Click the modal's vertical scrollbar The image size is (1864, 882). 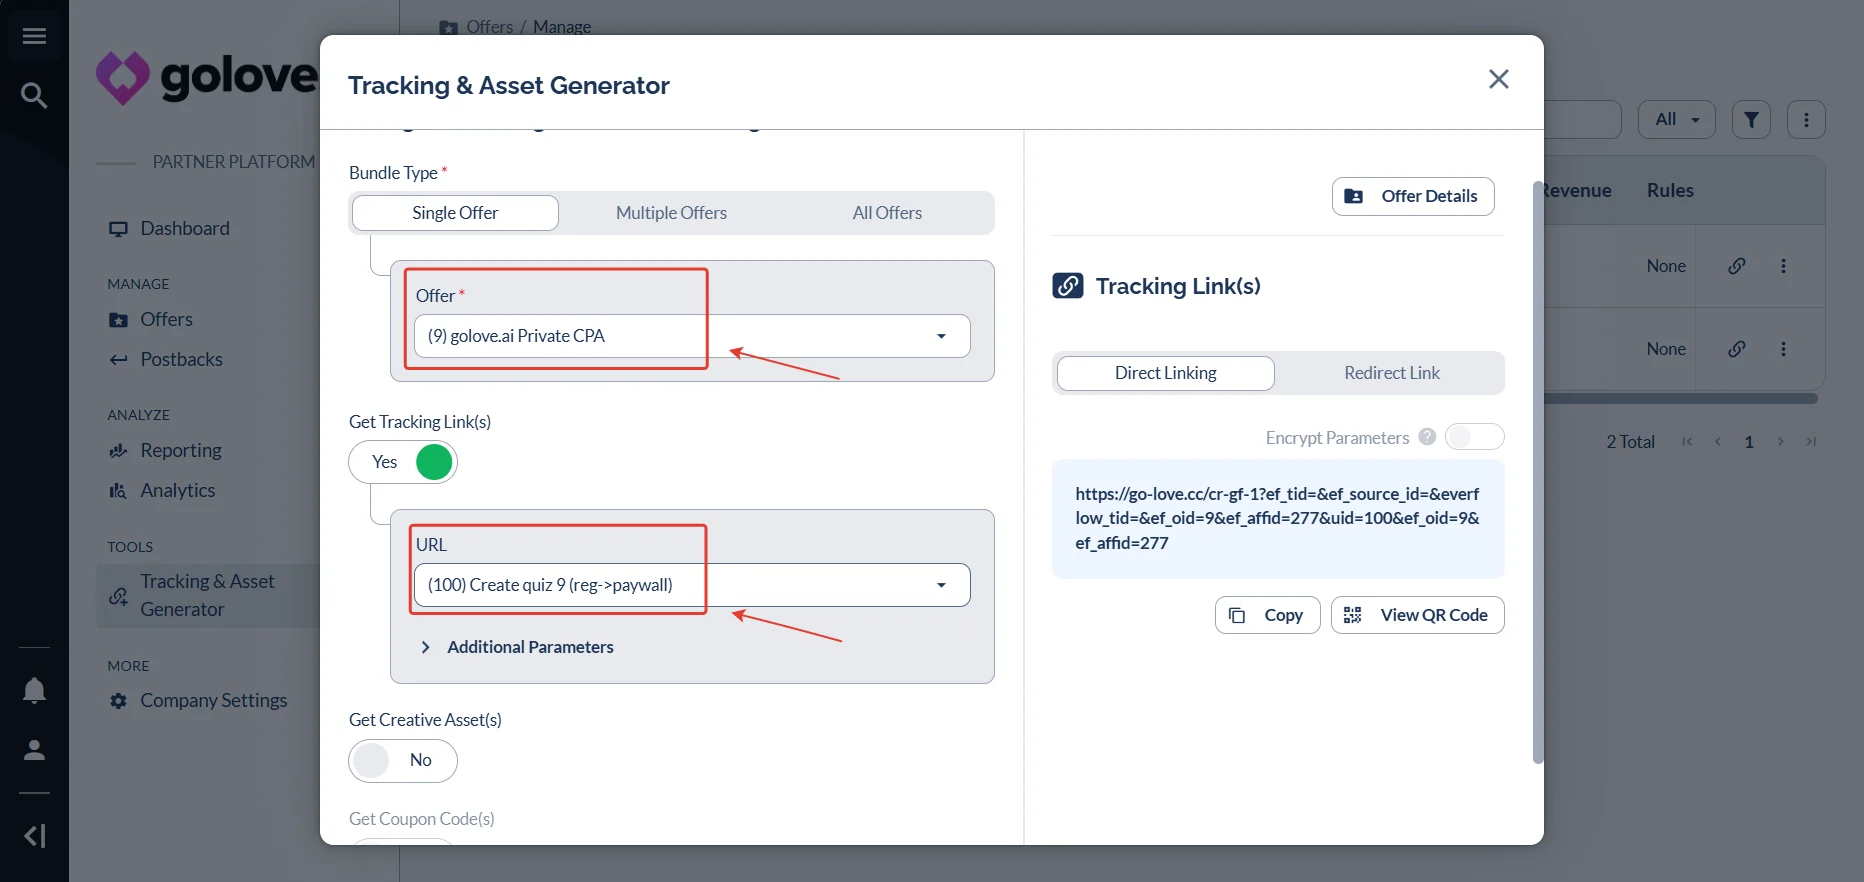[1538, 472]
